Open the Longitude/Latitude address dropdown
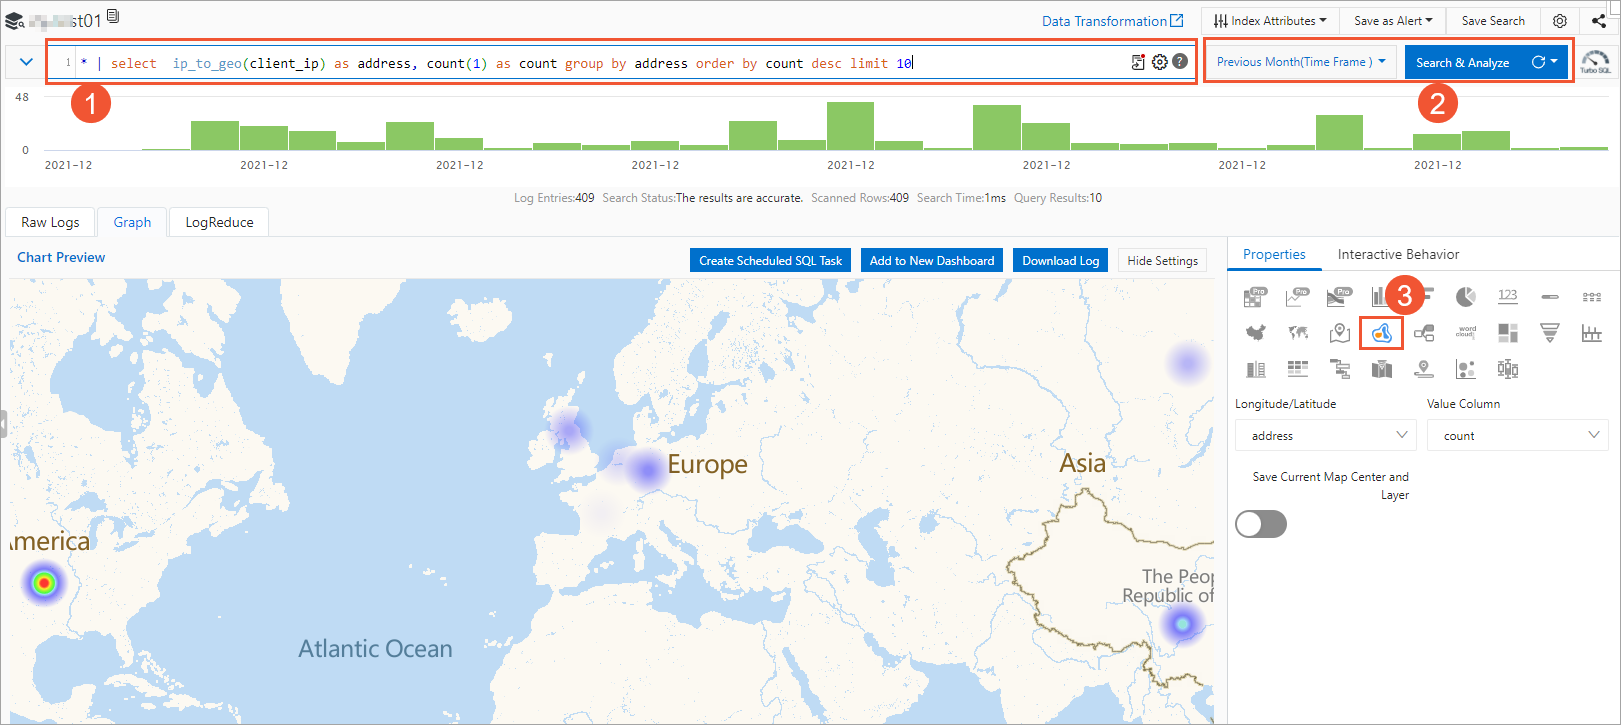This screenshot has height=725, width=1621. [1326, 435]
